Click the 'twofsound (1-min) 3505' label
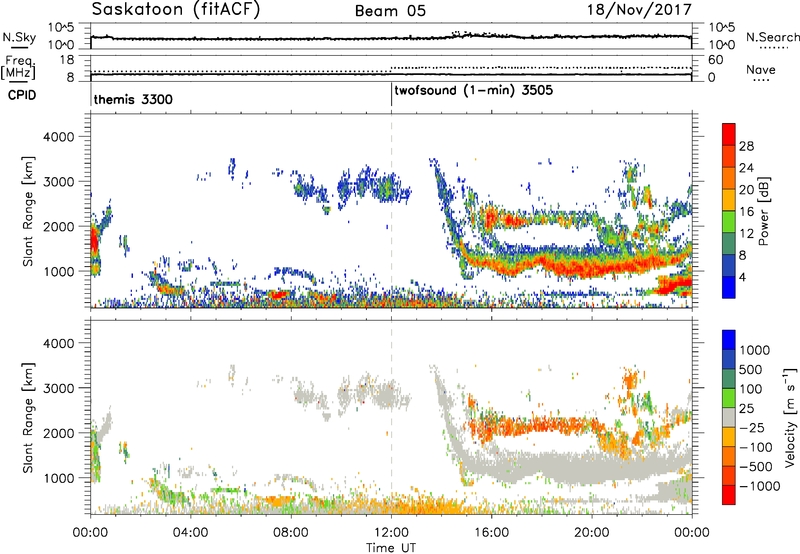 tap(473, 91)
